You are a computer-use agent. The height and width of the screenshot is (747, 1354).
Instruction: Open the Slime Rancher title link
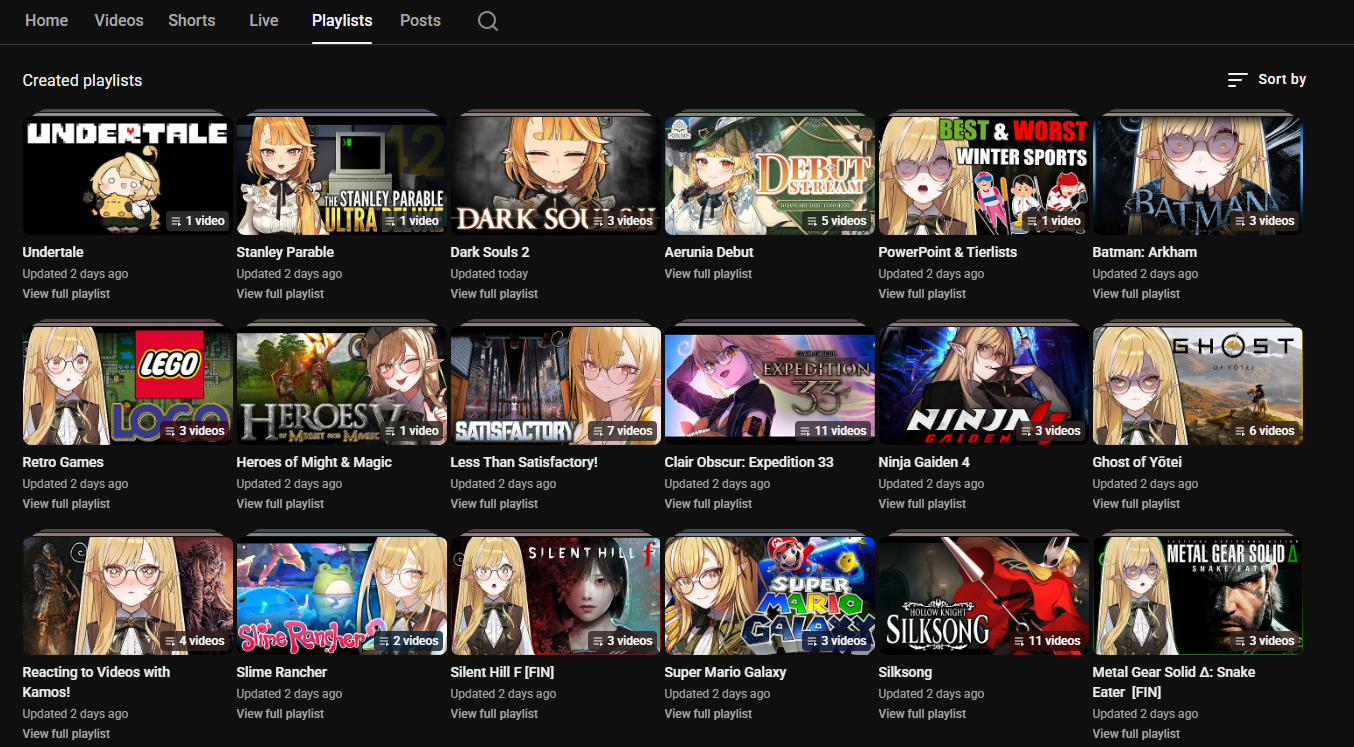pos(282,672)
